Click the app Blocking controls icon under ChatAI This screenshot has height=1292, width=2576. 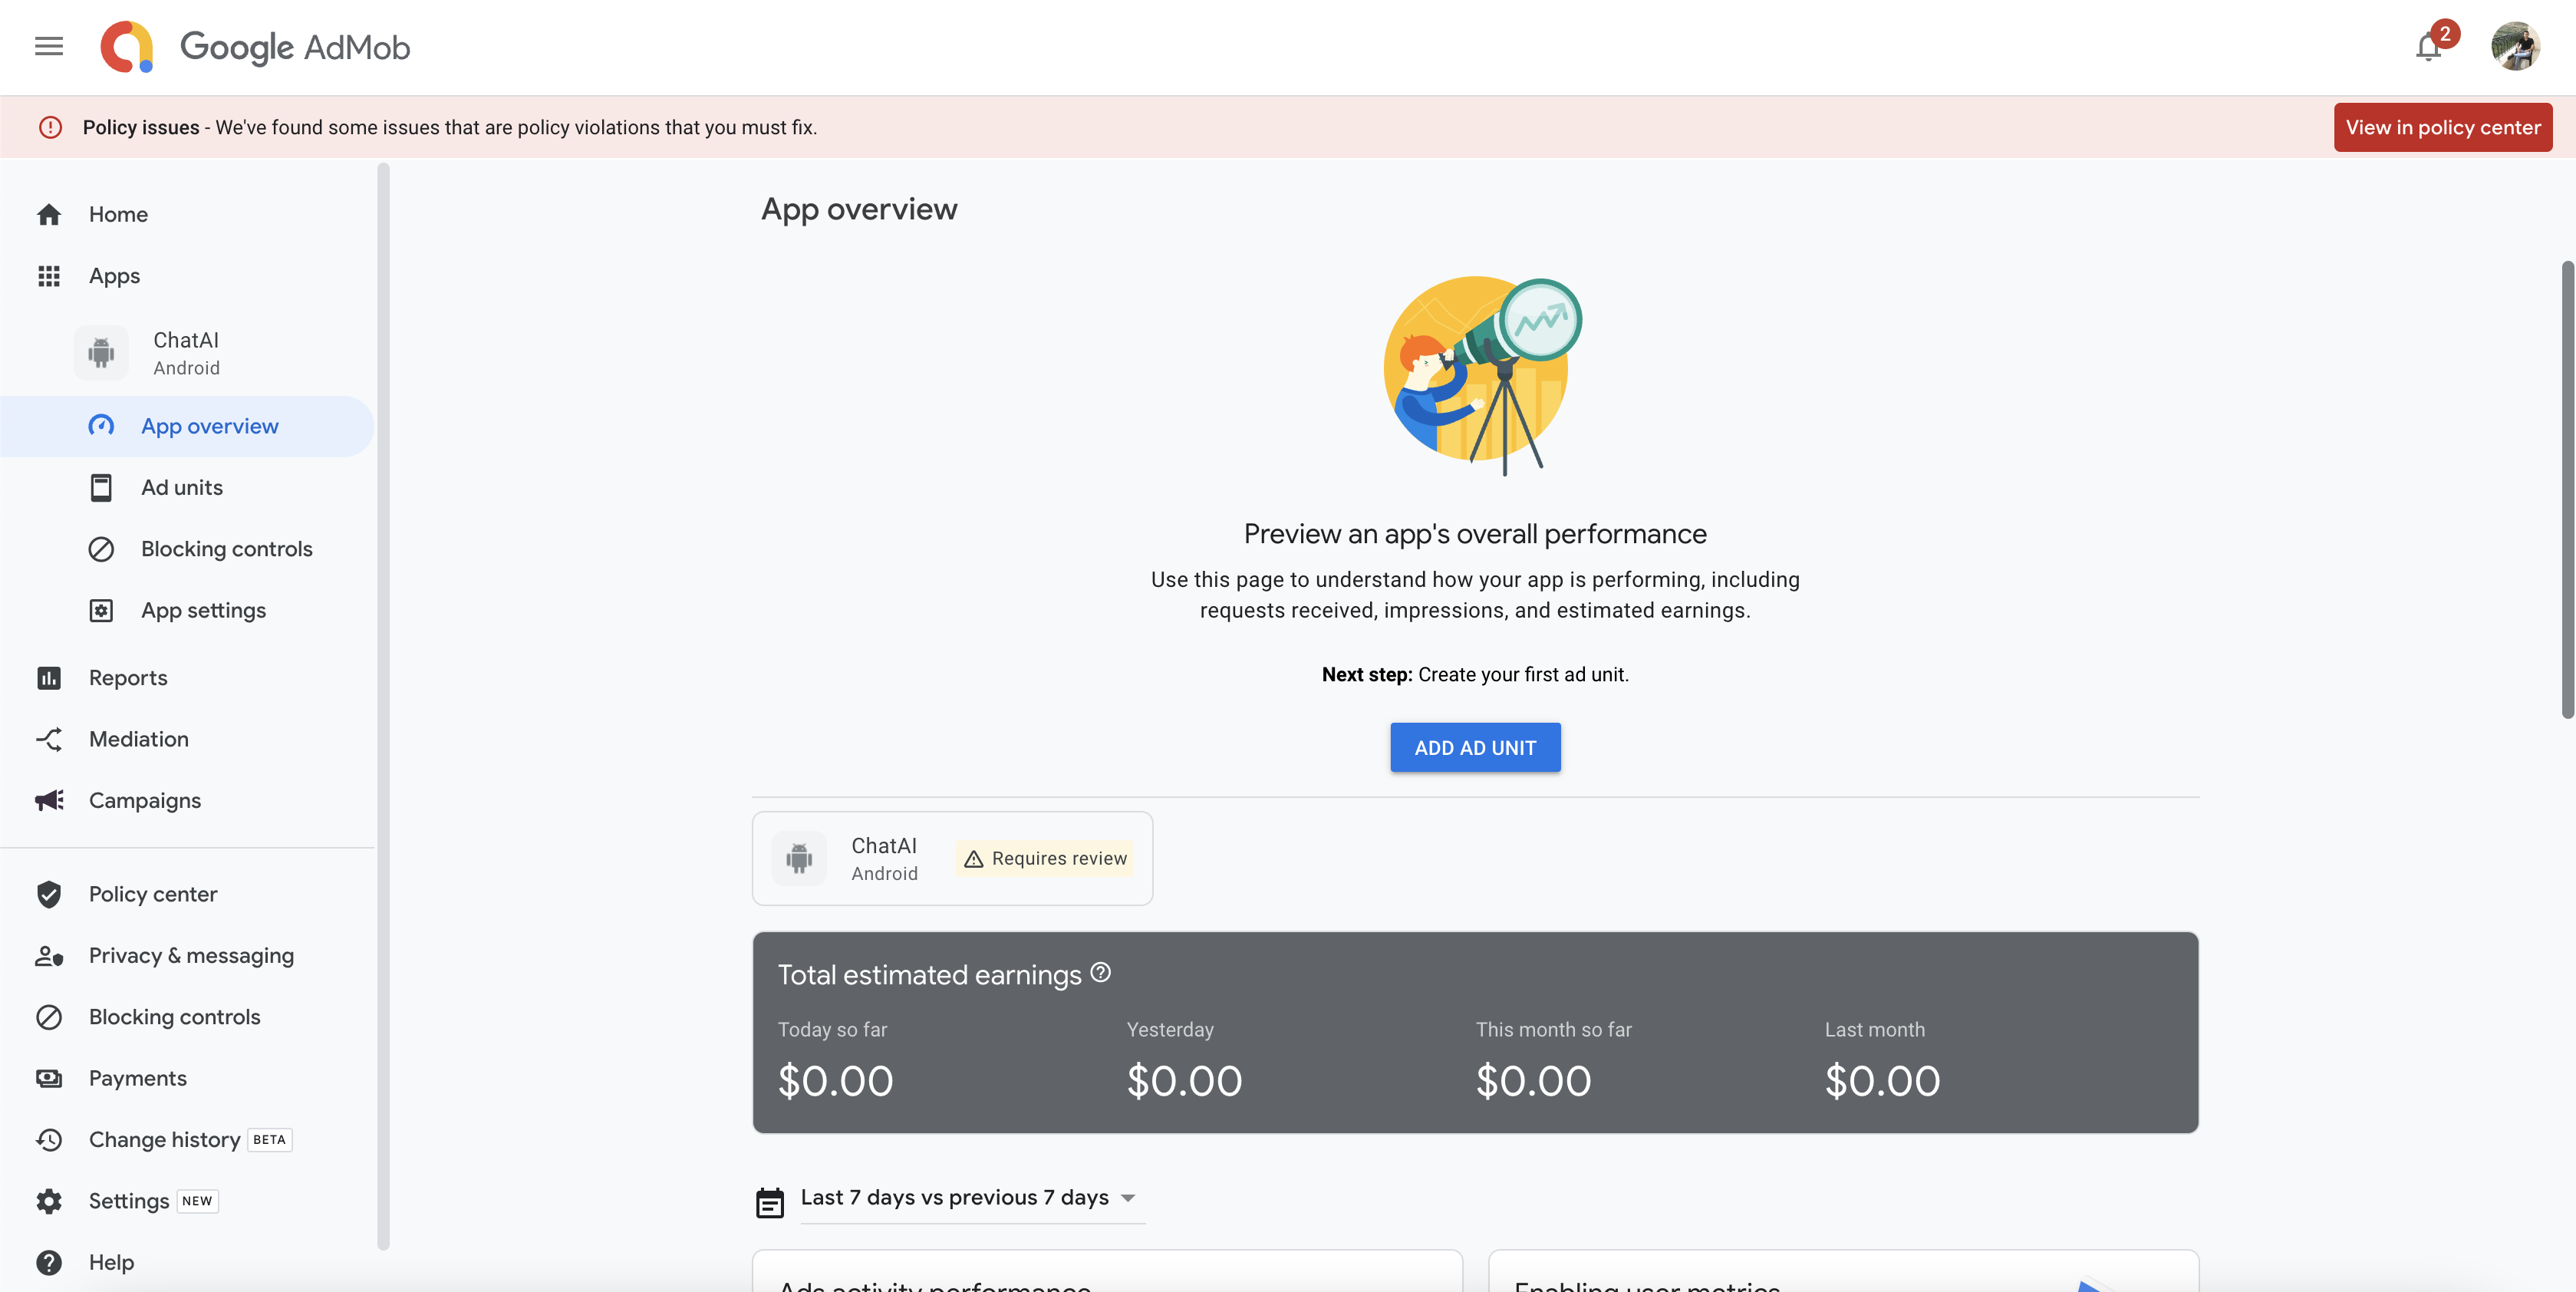101,549
